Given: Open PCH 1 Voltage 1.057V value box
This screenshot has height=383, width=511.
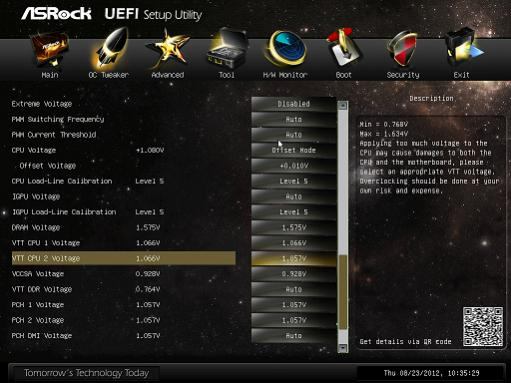Looking at the screenshot, I should [x=294, y=305].
